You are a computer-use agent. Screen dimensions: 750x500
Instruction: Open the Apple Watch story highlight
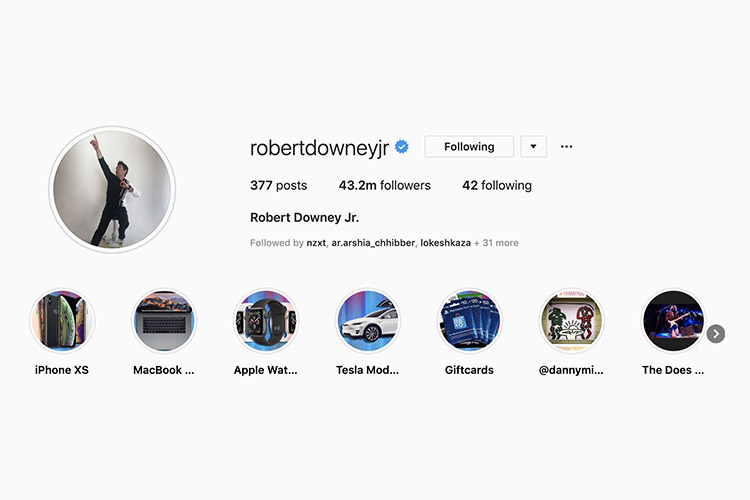tap(266, 320)
